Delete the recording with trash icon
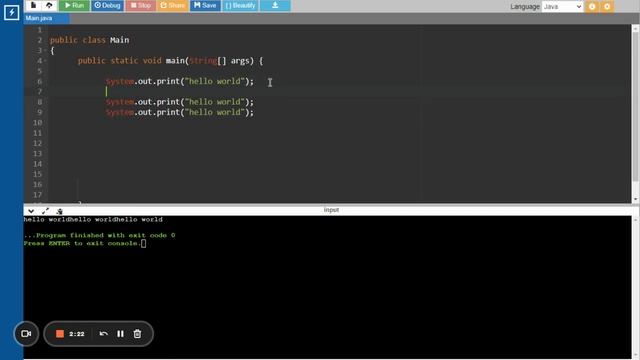The image size is (640, 360). click(x=137, y=334)
